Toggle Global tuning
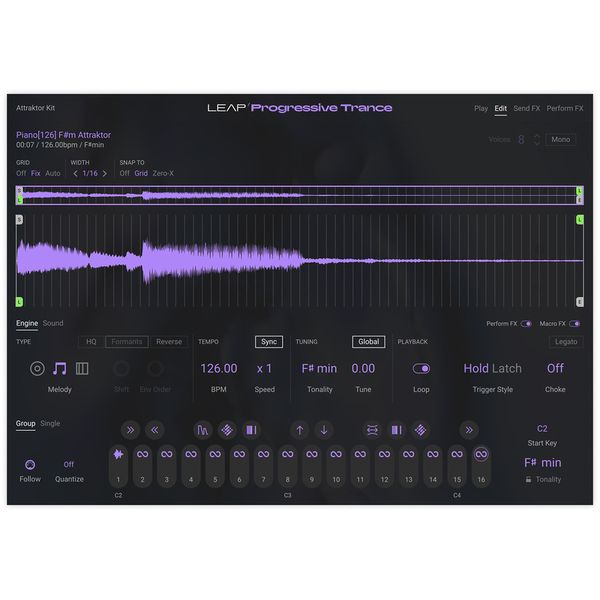Image resolution: width=600 pixels, height=600 pixels. tap(368, 342)
